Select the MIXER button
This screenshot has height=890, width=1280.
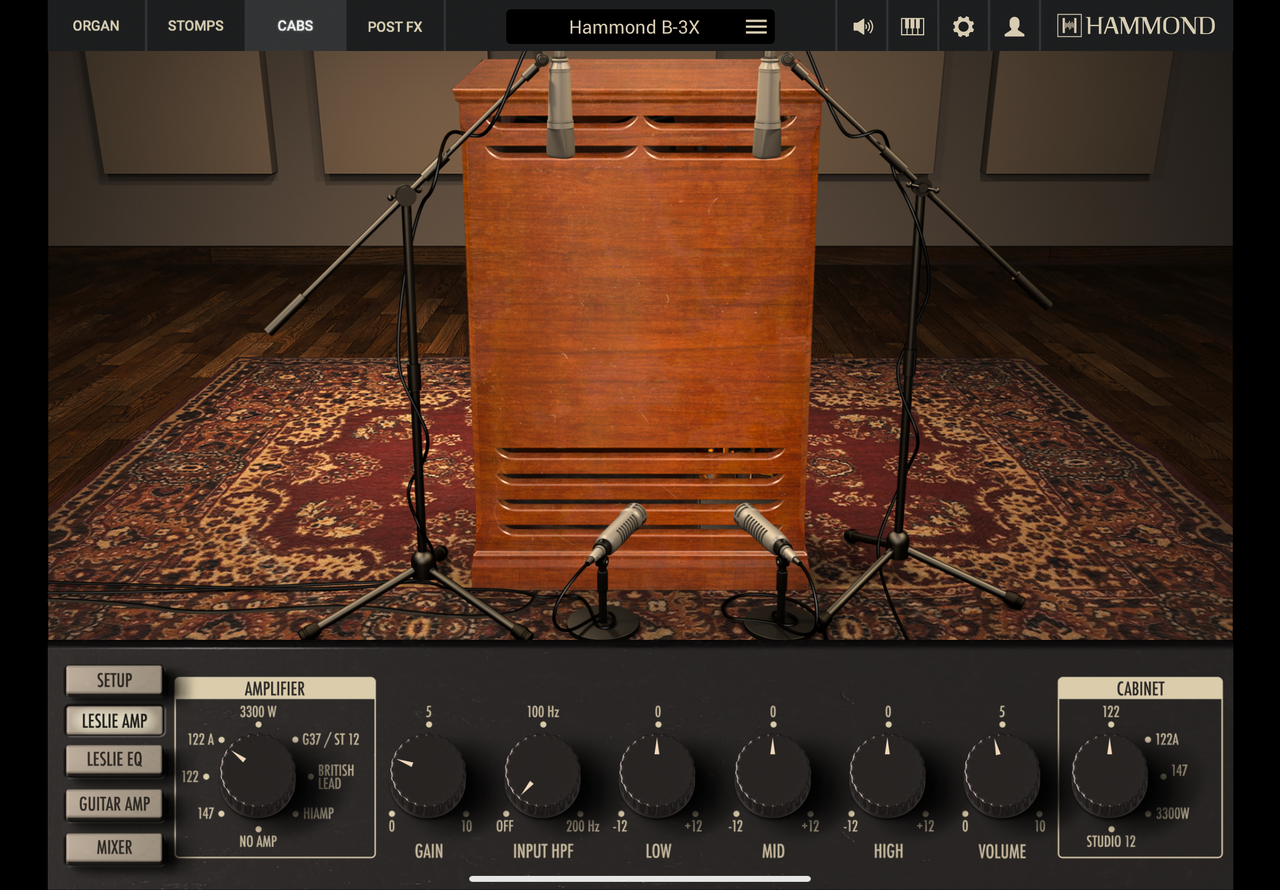114,848
